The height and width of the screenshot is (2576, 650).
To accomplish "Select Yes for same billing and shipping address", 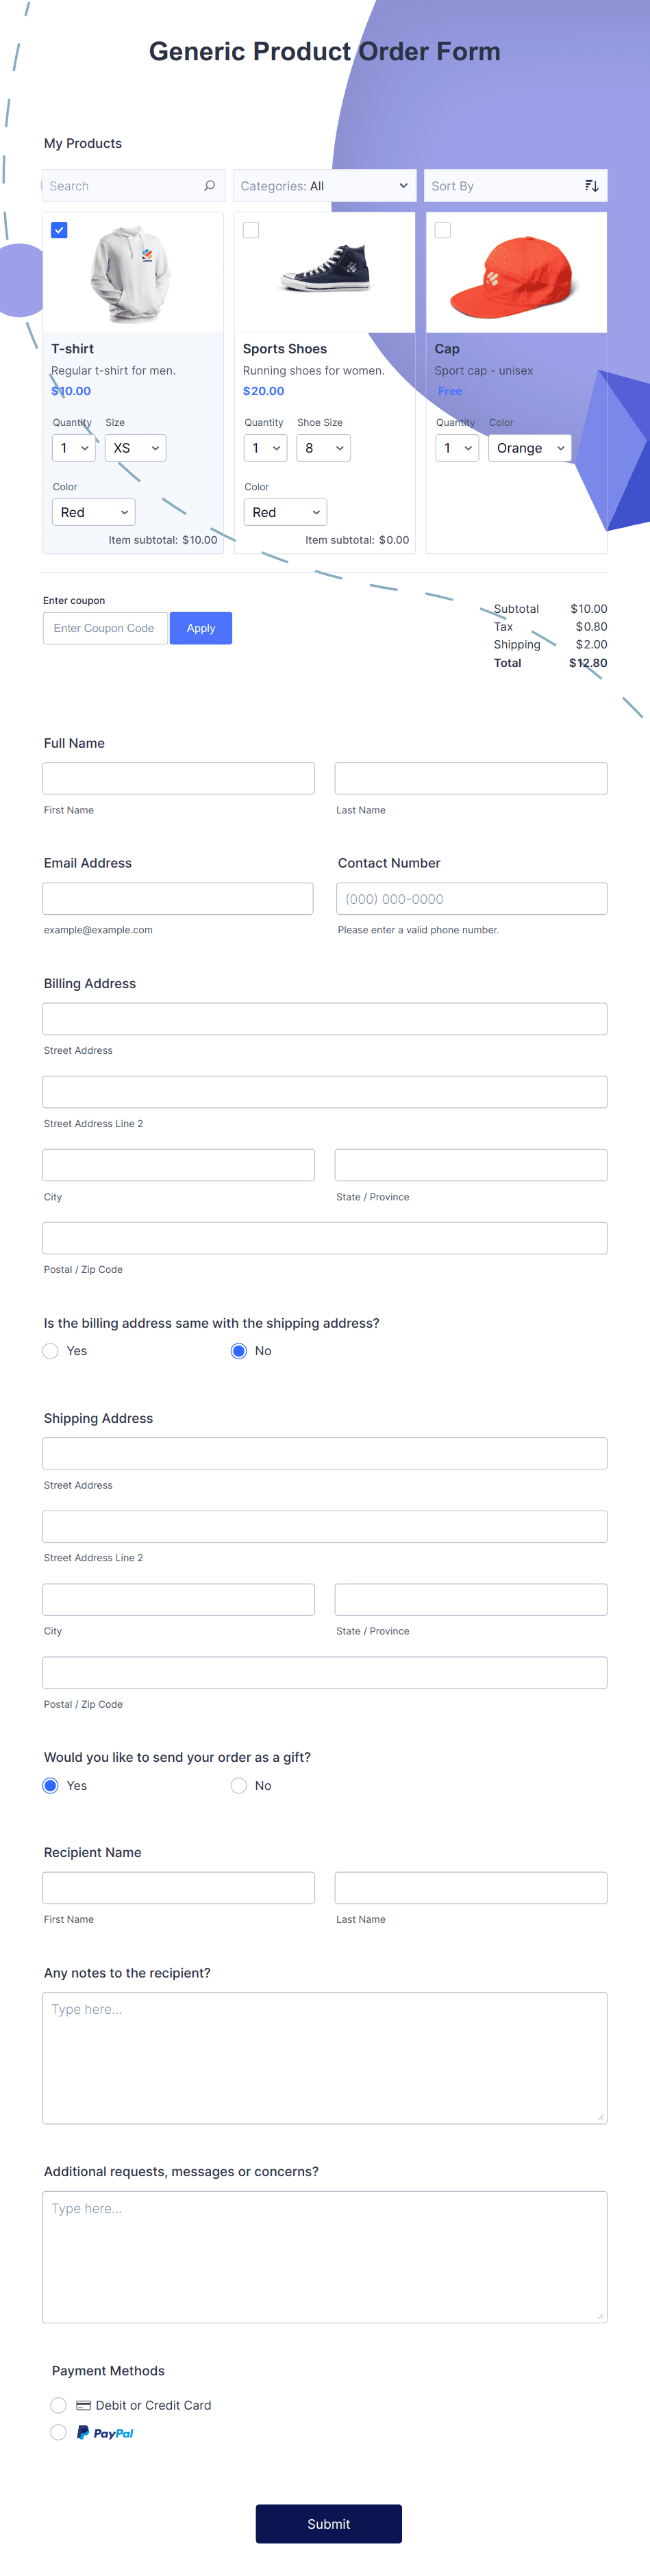I will (x=50, y=1350).
